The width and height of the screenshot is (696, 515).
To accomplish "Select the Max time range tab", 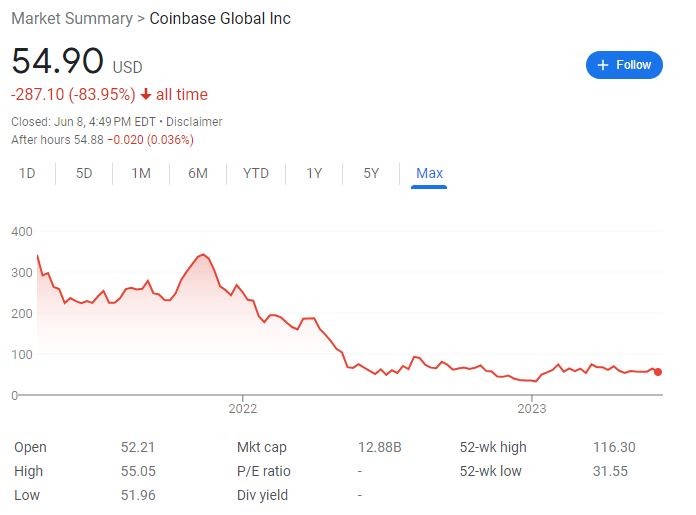I will pos(429,173).
